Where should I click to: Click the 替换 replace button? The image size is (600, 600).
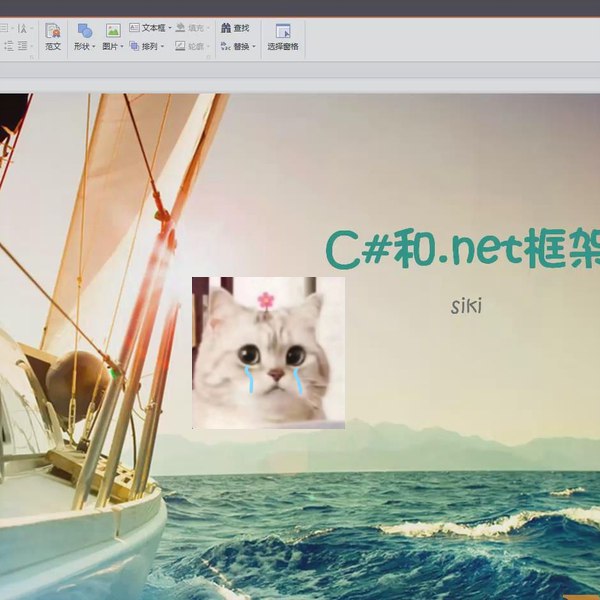click(235, 46)
